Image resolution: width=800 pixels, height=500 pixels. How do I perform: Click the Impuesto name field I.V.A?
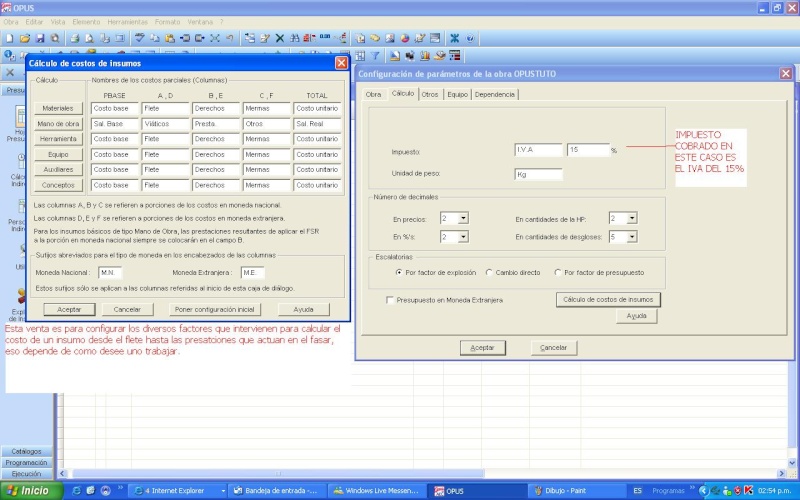pos(538,150)
